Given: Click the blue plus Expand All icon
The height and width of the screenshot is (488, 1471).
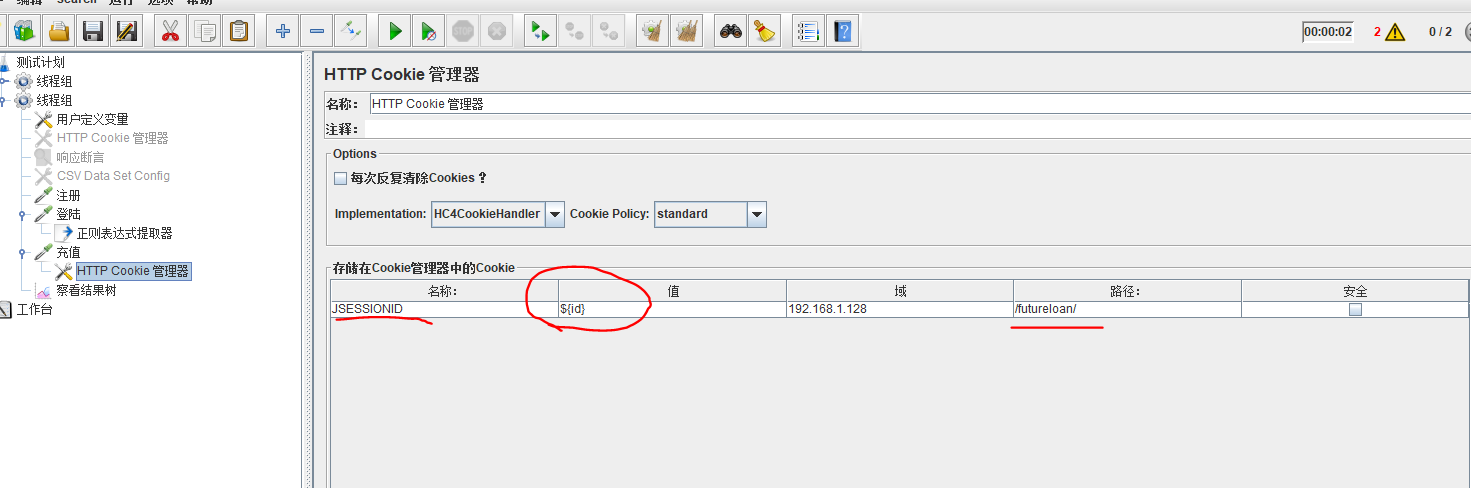Looking at the screenshot, I should coord(283,31).
